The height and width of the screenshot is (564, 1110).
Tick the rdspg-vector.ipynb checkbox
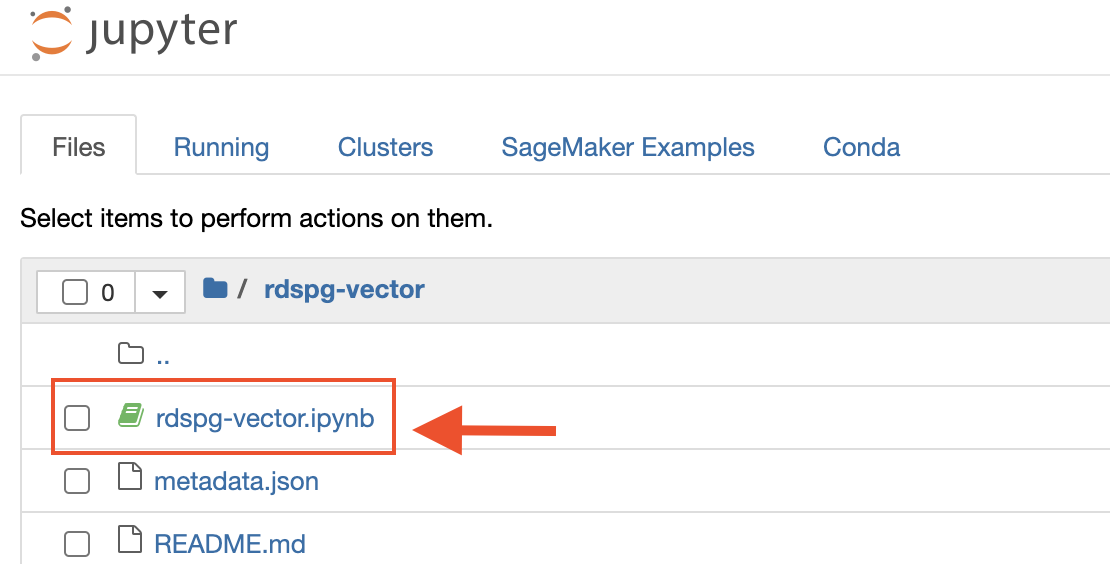click(x=77, y=418)
